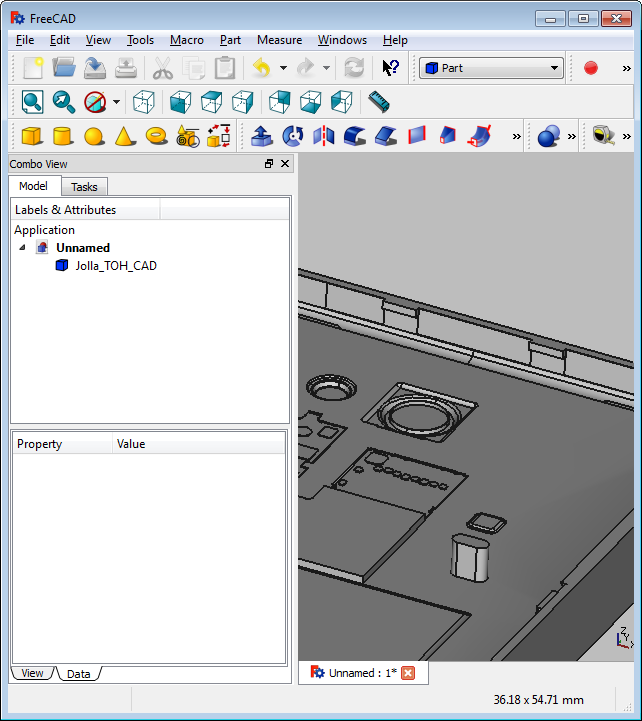
Task: Click Fit All magnifier icon
Action: click(33, 102)
